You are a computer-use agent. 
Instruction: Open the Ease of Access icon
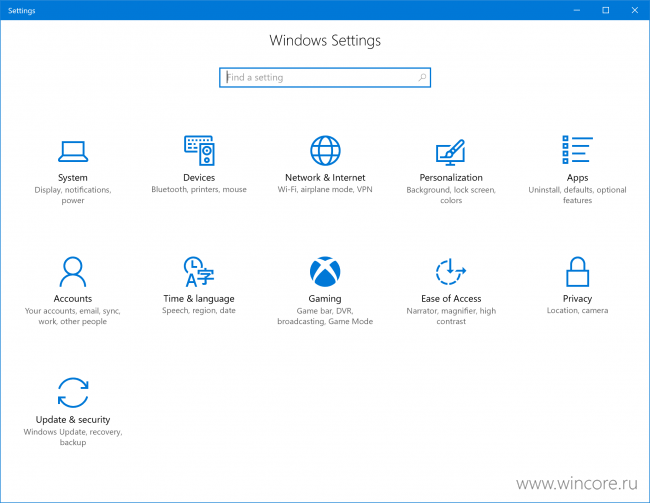click(x=451, y=272)
